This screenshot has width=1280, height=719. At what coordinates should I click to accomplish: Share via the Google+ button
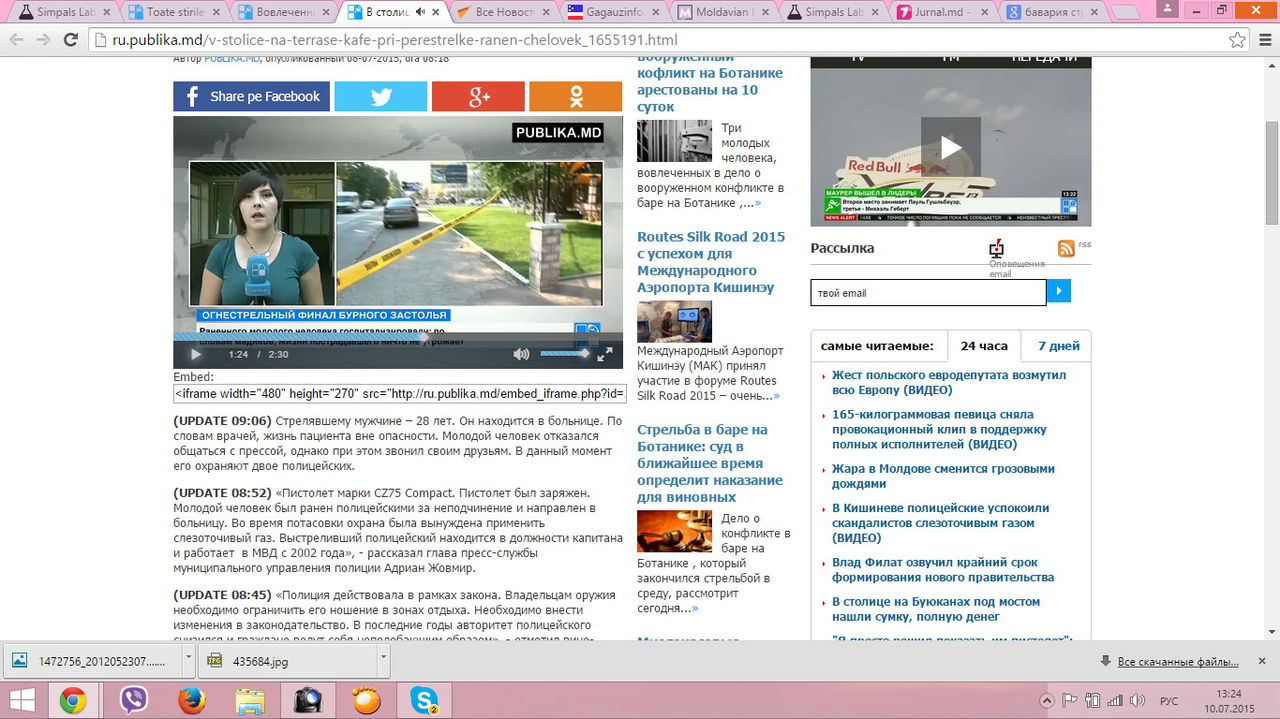478,96
